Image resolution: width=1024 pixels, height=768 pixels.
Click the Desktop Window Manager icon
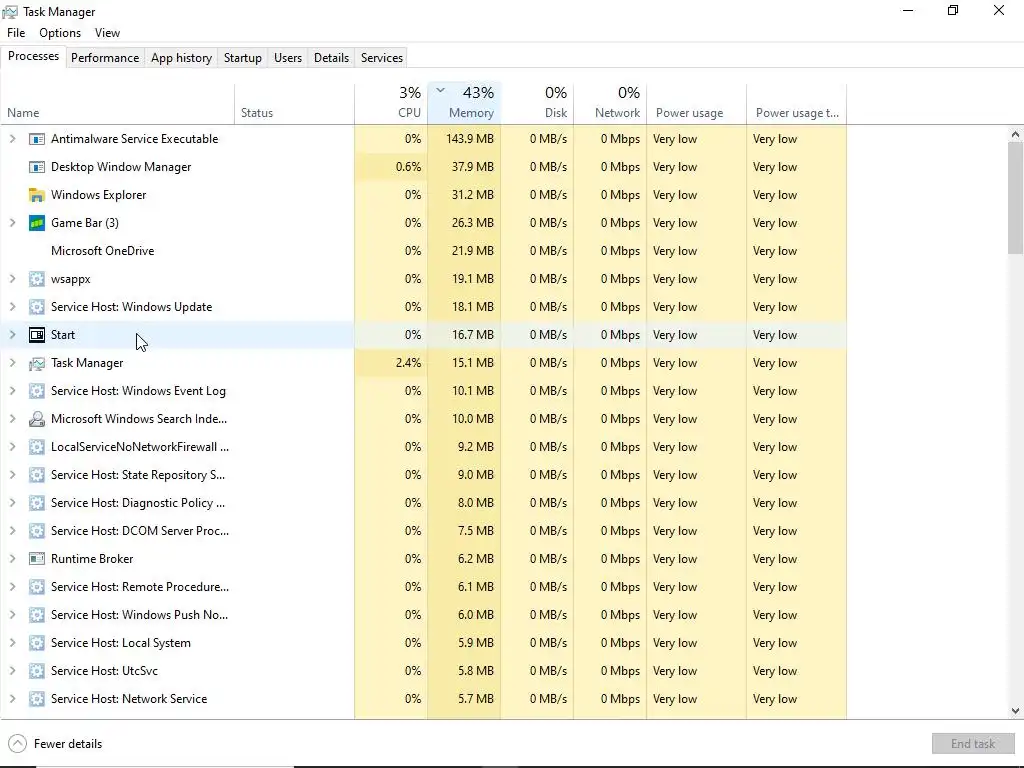pos(37,167)
